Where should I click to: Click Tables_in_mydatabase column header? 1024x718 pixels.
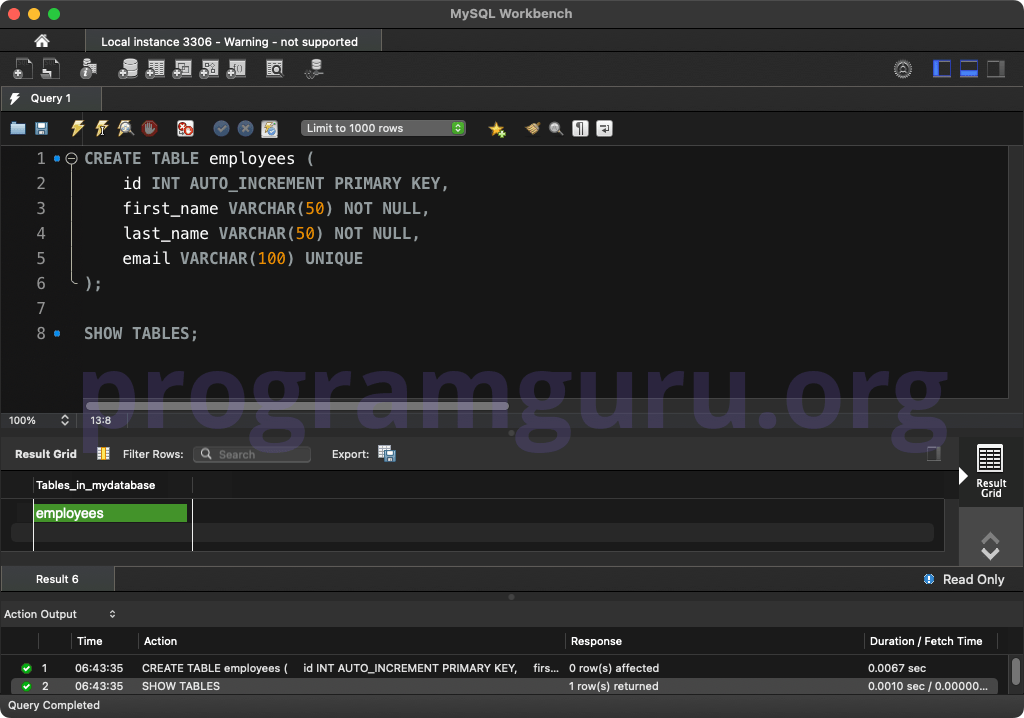(x=113, y=485)
